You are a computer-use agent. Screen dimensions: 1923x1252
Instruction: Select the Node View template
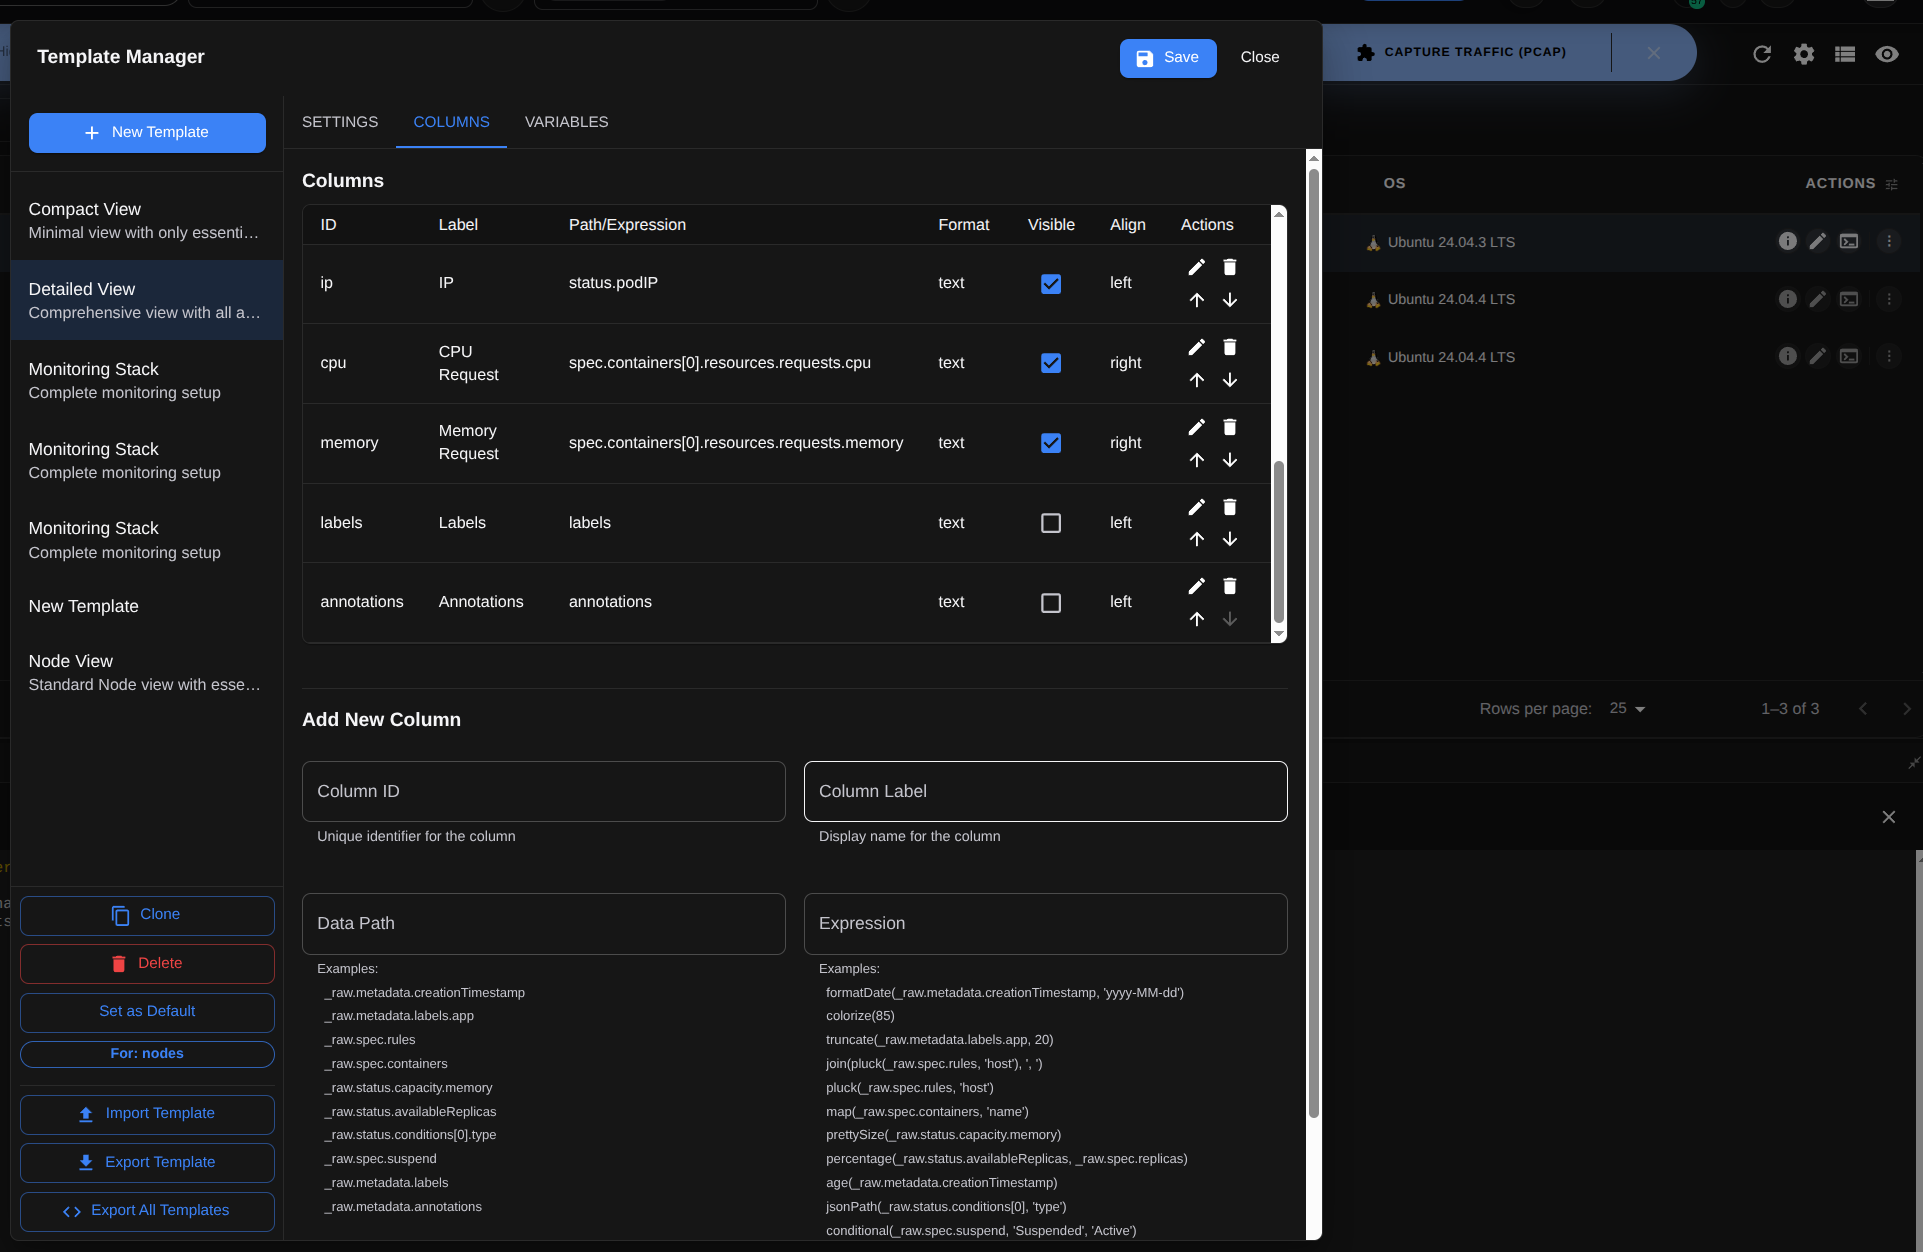[x=147, y=672]
